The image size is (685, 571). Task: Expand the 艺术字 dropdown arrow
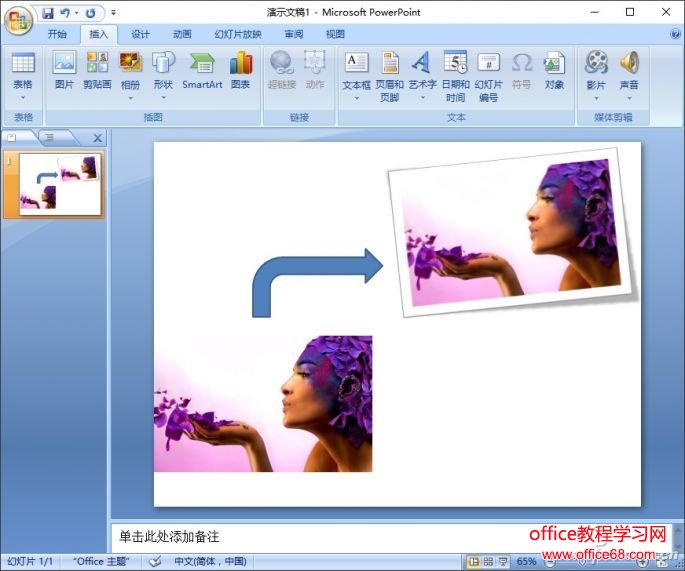422,98
